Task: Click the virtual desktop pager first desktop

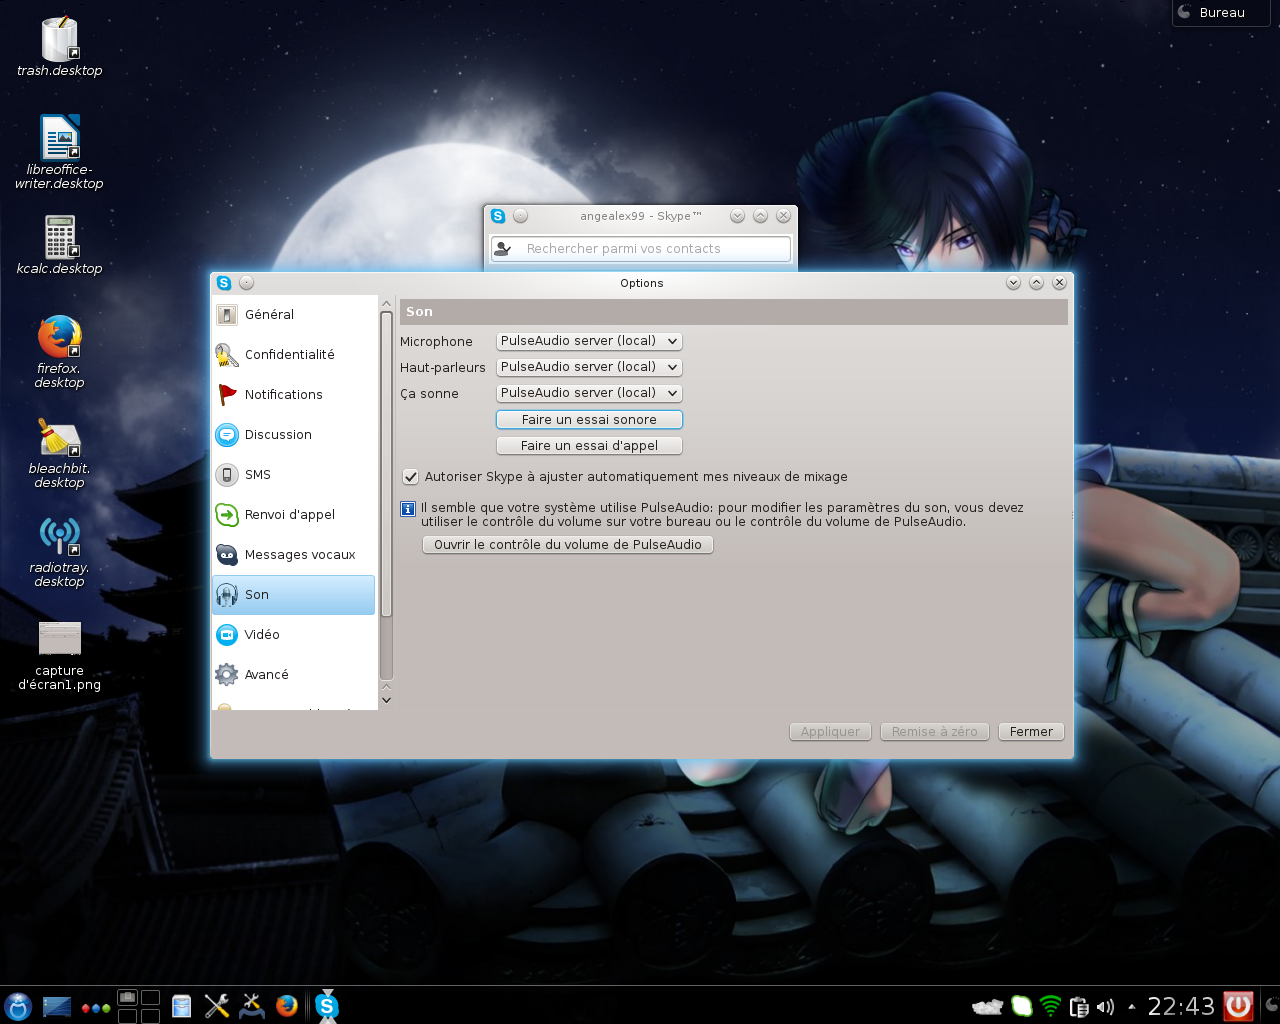Action: click(x=127, y=997)
